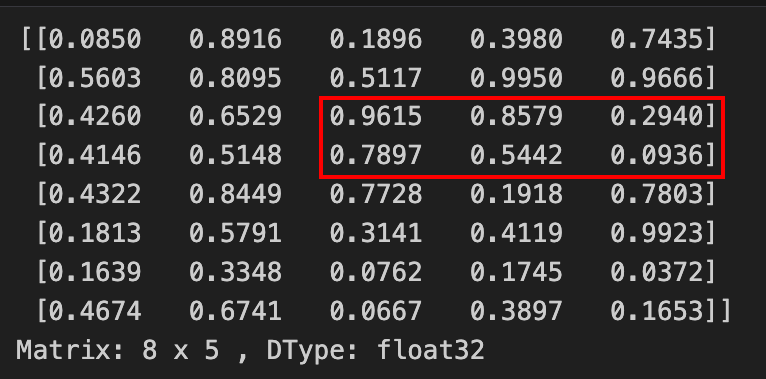766x379 pixels.
Task: Click the matrix value 0.0850
Action: (95, 39)
